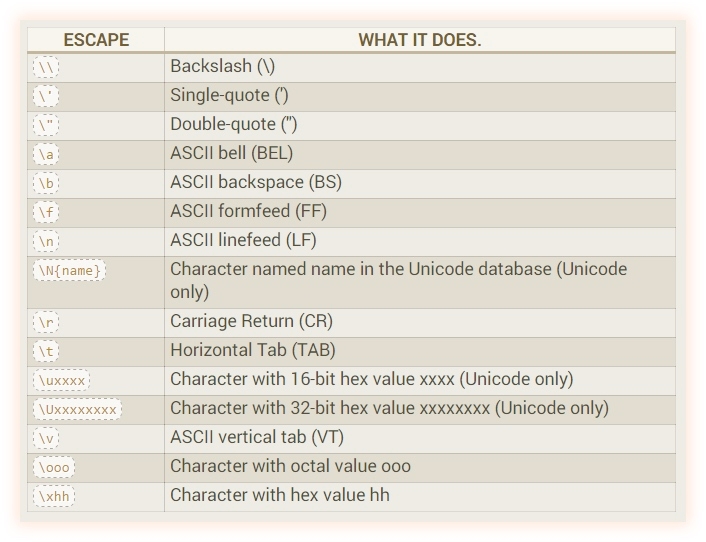The height and width of the screenshot is (542, 706).
Task: Click the \xhh hex escape code
Action: click(54, 496)
